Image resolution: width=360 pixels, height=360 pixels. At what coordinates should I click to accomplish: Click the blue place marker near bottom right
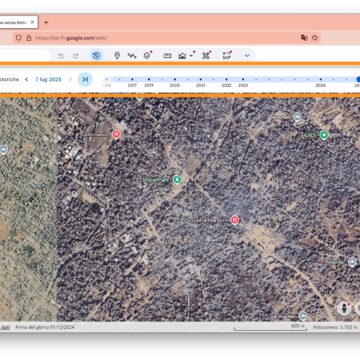pyautogui.click(x=303, y=316)
